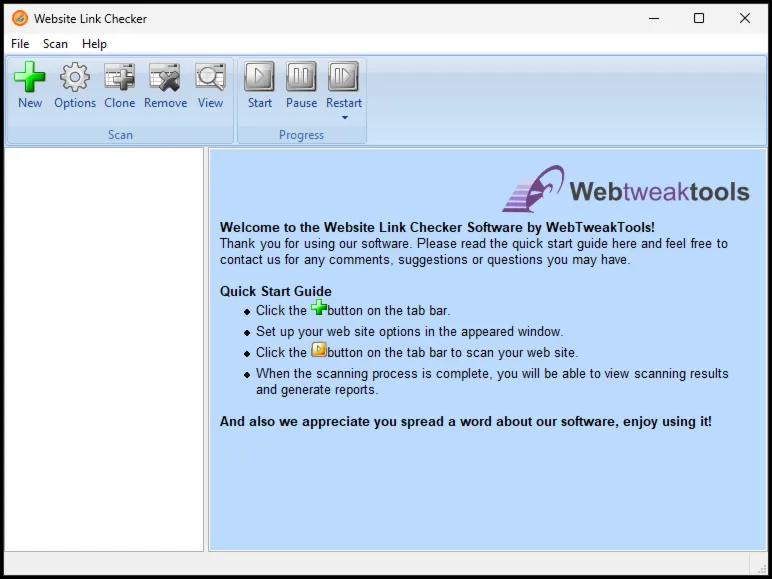Minimize the Website Link Checker window
The width and height of the screenshot is (772, 579).
pos(654,18)
